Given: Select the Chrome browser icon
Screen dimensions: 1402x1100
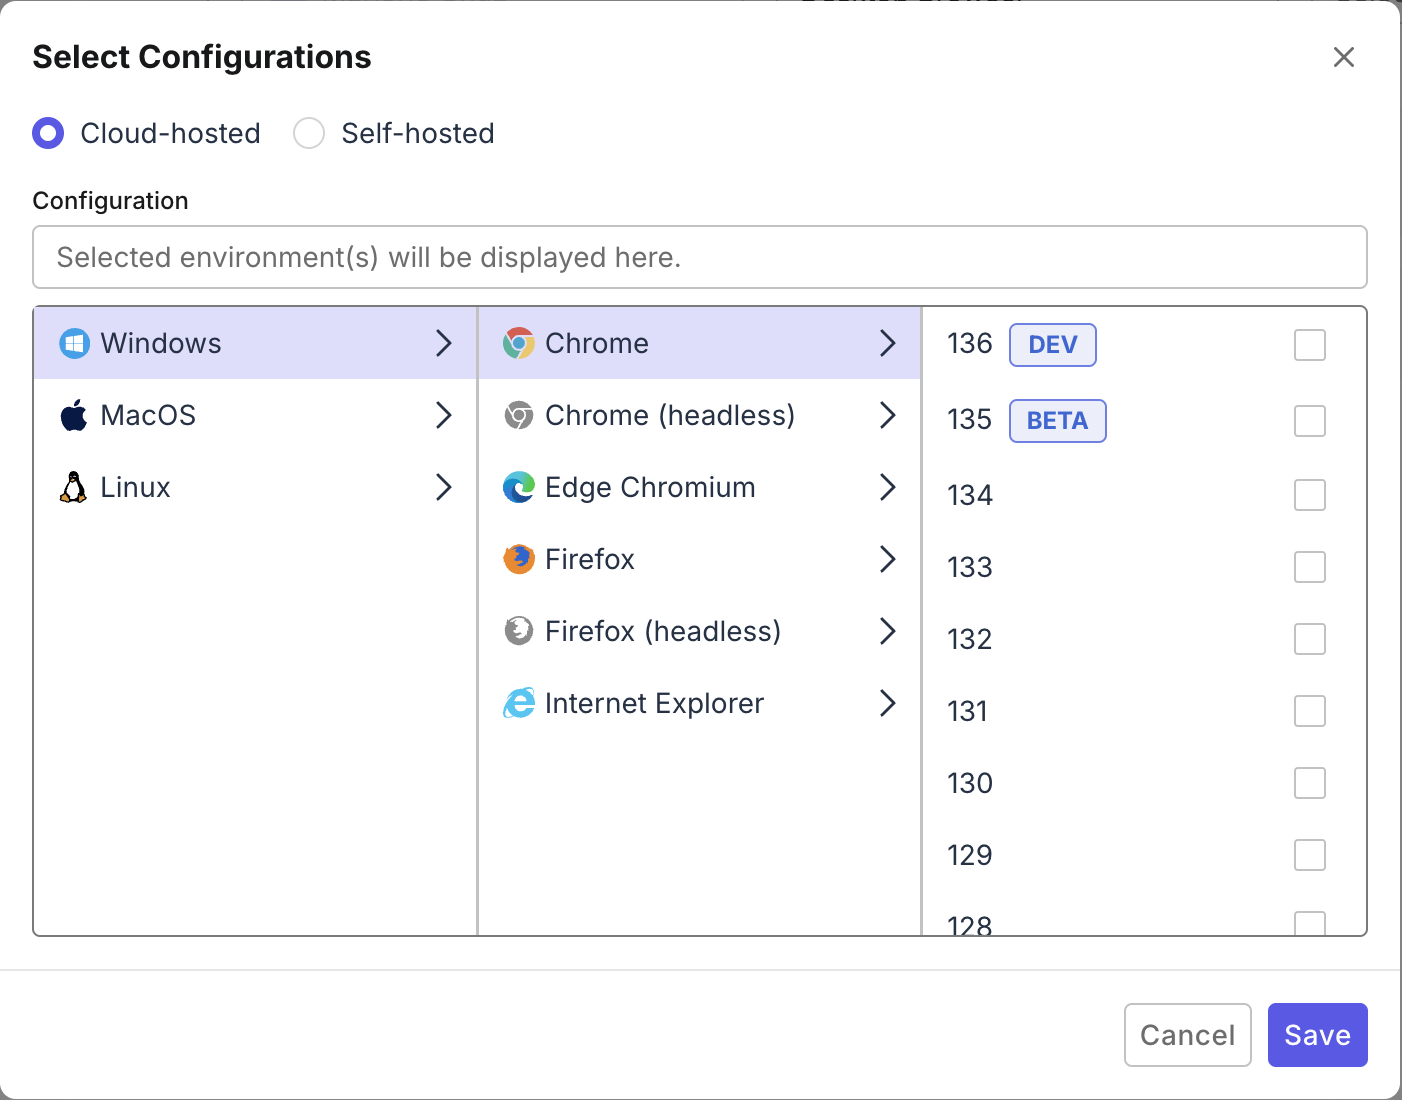Looking at the screenshot, I should [519, 343].
